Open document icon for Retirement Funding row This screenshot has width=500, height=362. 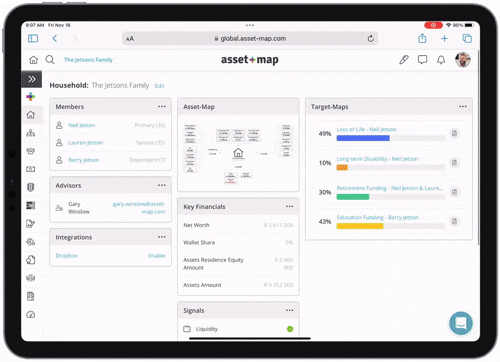[x=454, y=192]
